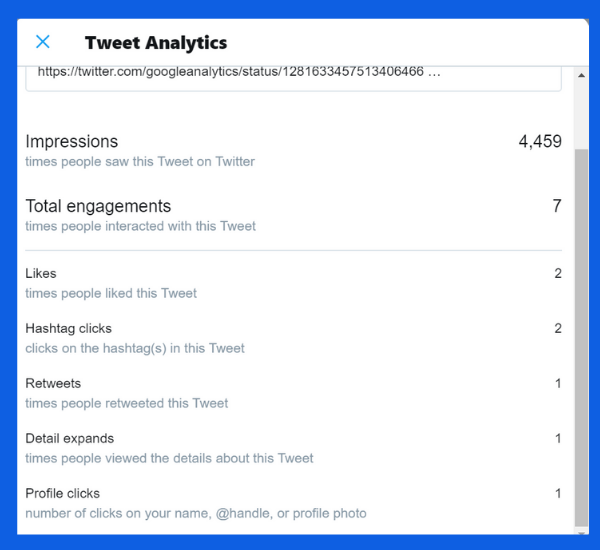Click the Tweet Analytics title
The width and height of the screenshot is (600, 550).
click(156, 43)
